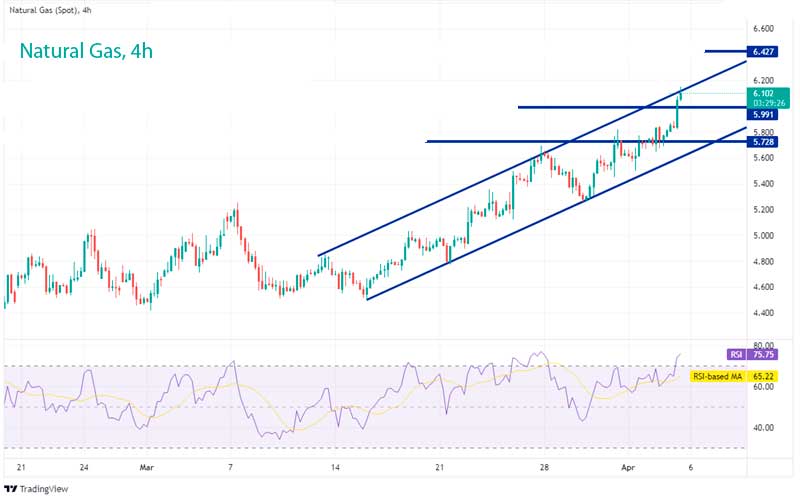The image size is (800, 501).
Task: Select the 4.400 price scale value
Action: click(x=763, y=313)
